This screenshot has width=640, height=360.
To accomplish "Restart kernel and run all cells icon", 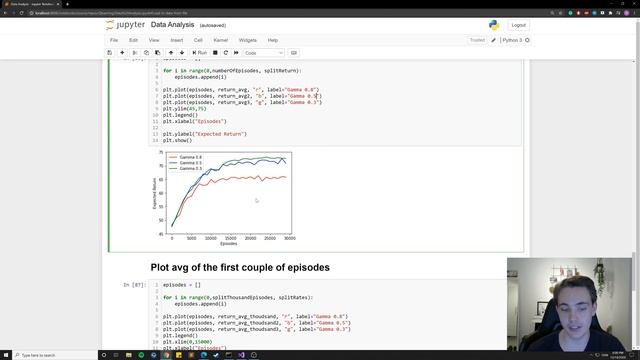I will tap(236, 53).
